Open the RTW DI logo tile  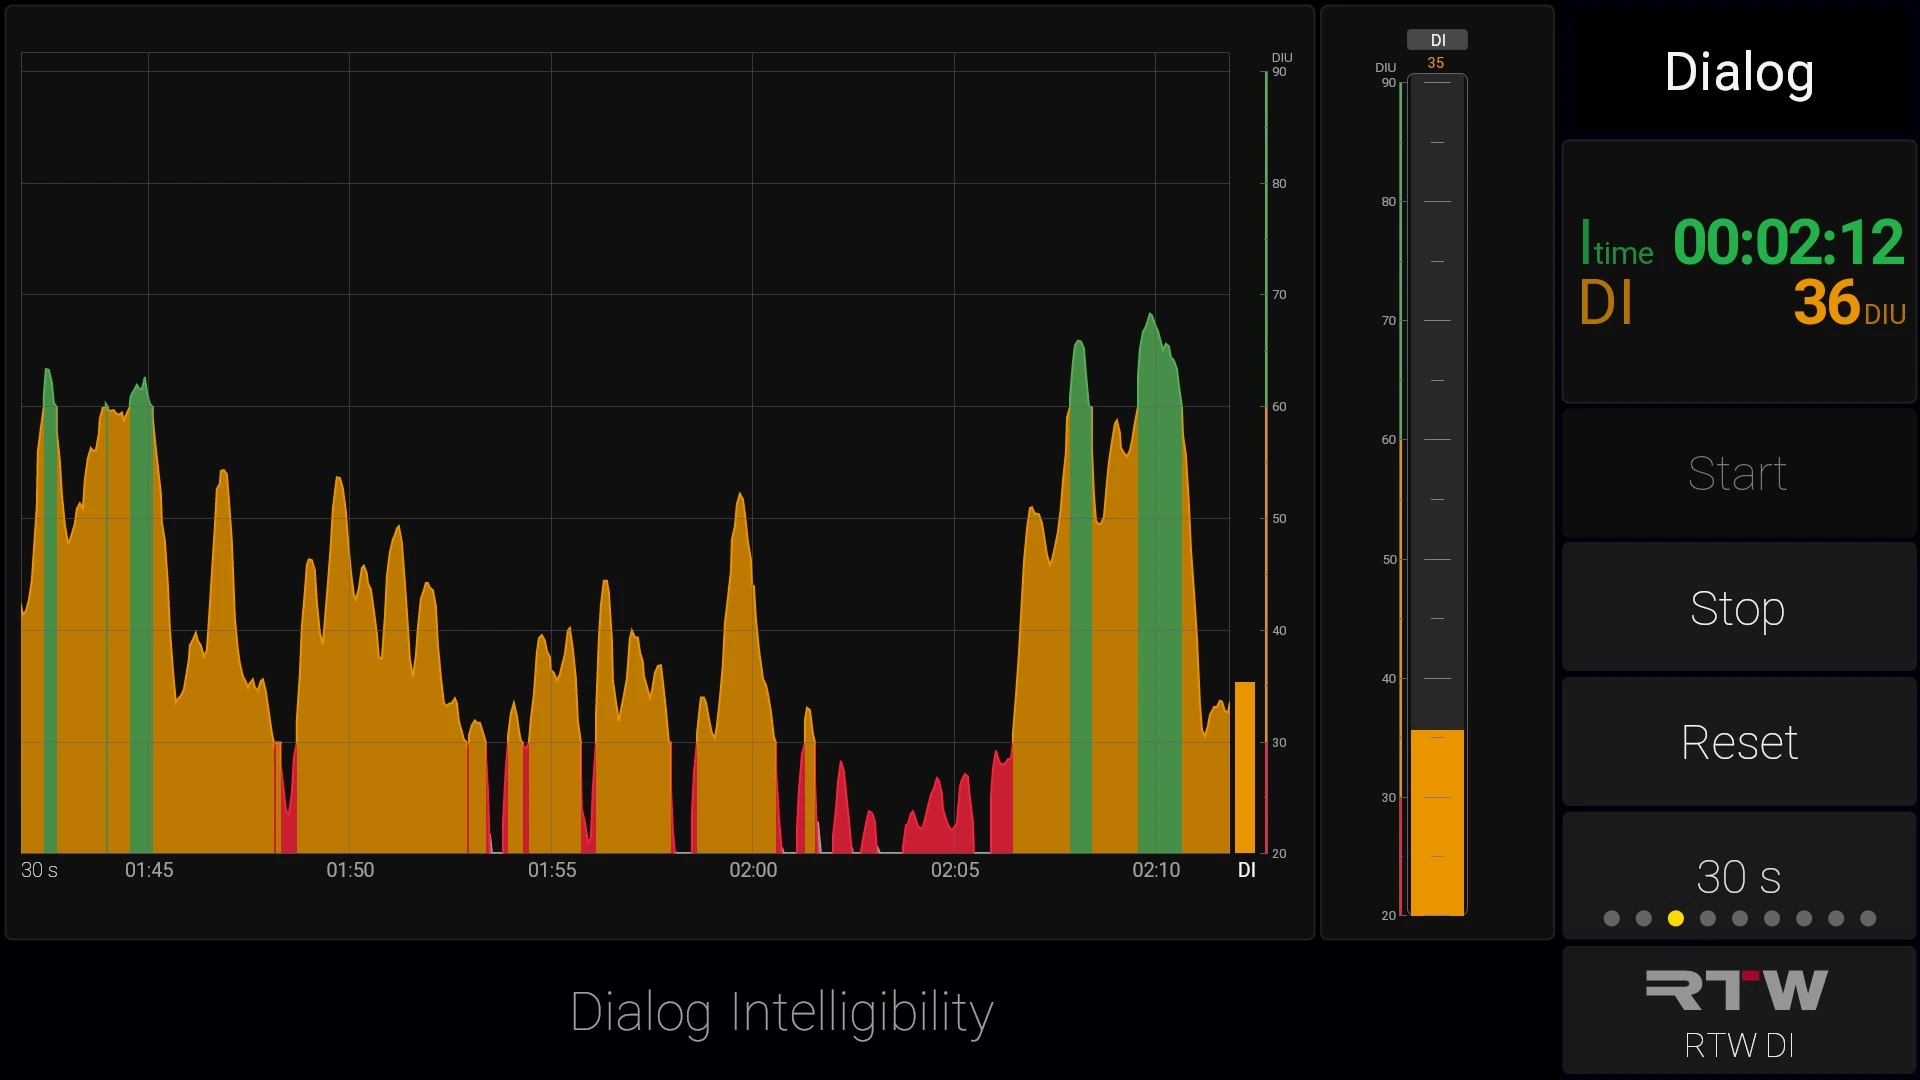(x=1739, y=1010)
